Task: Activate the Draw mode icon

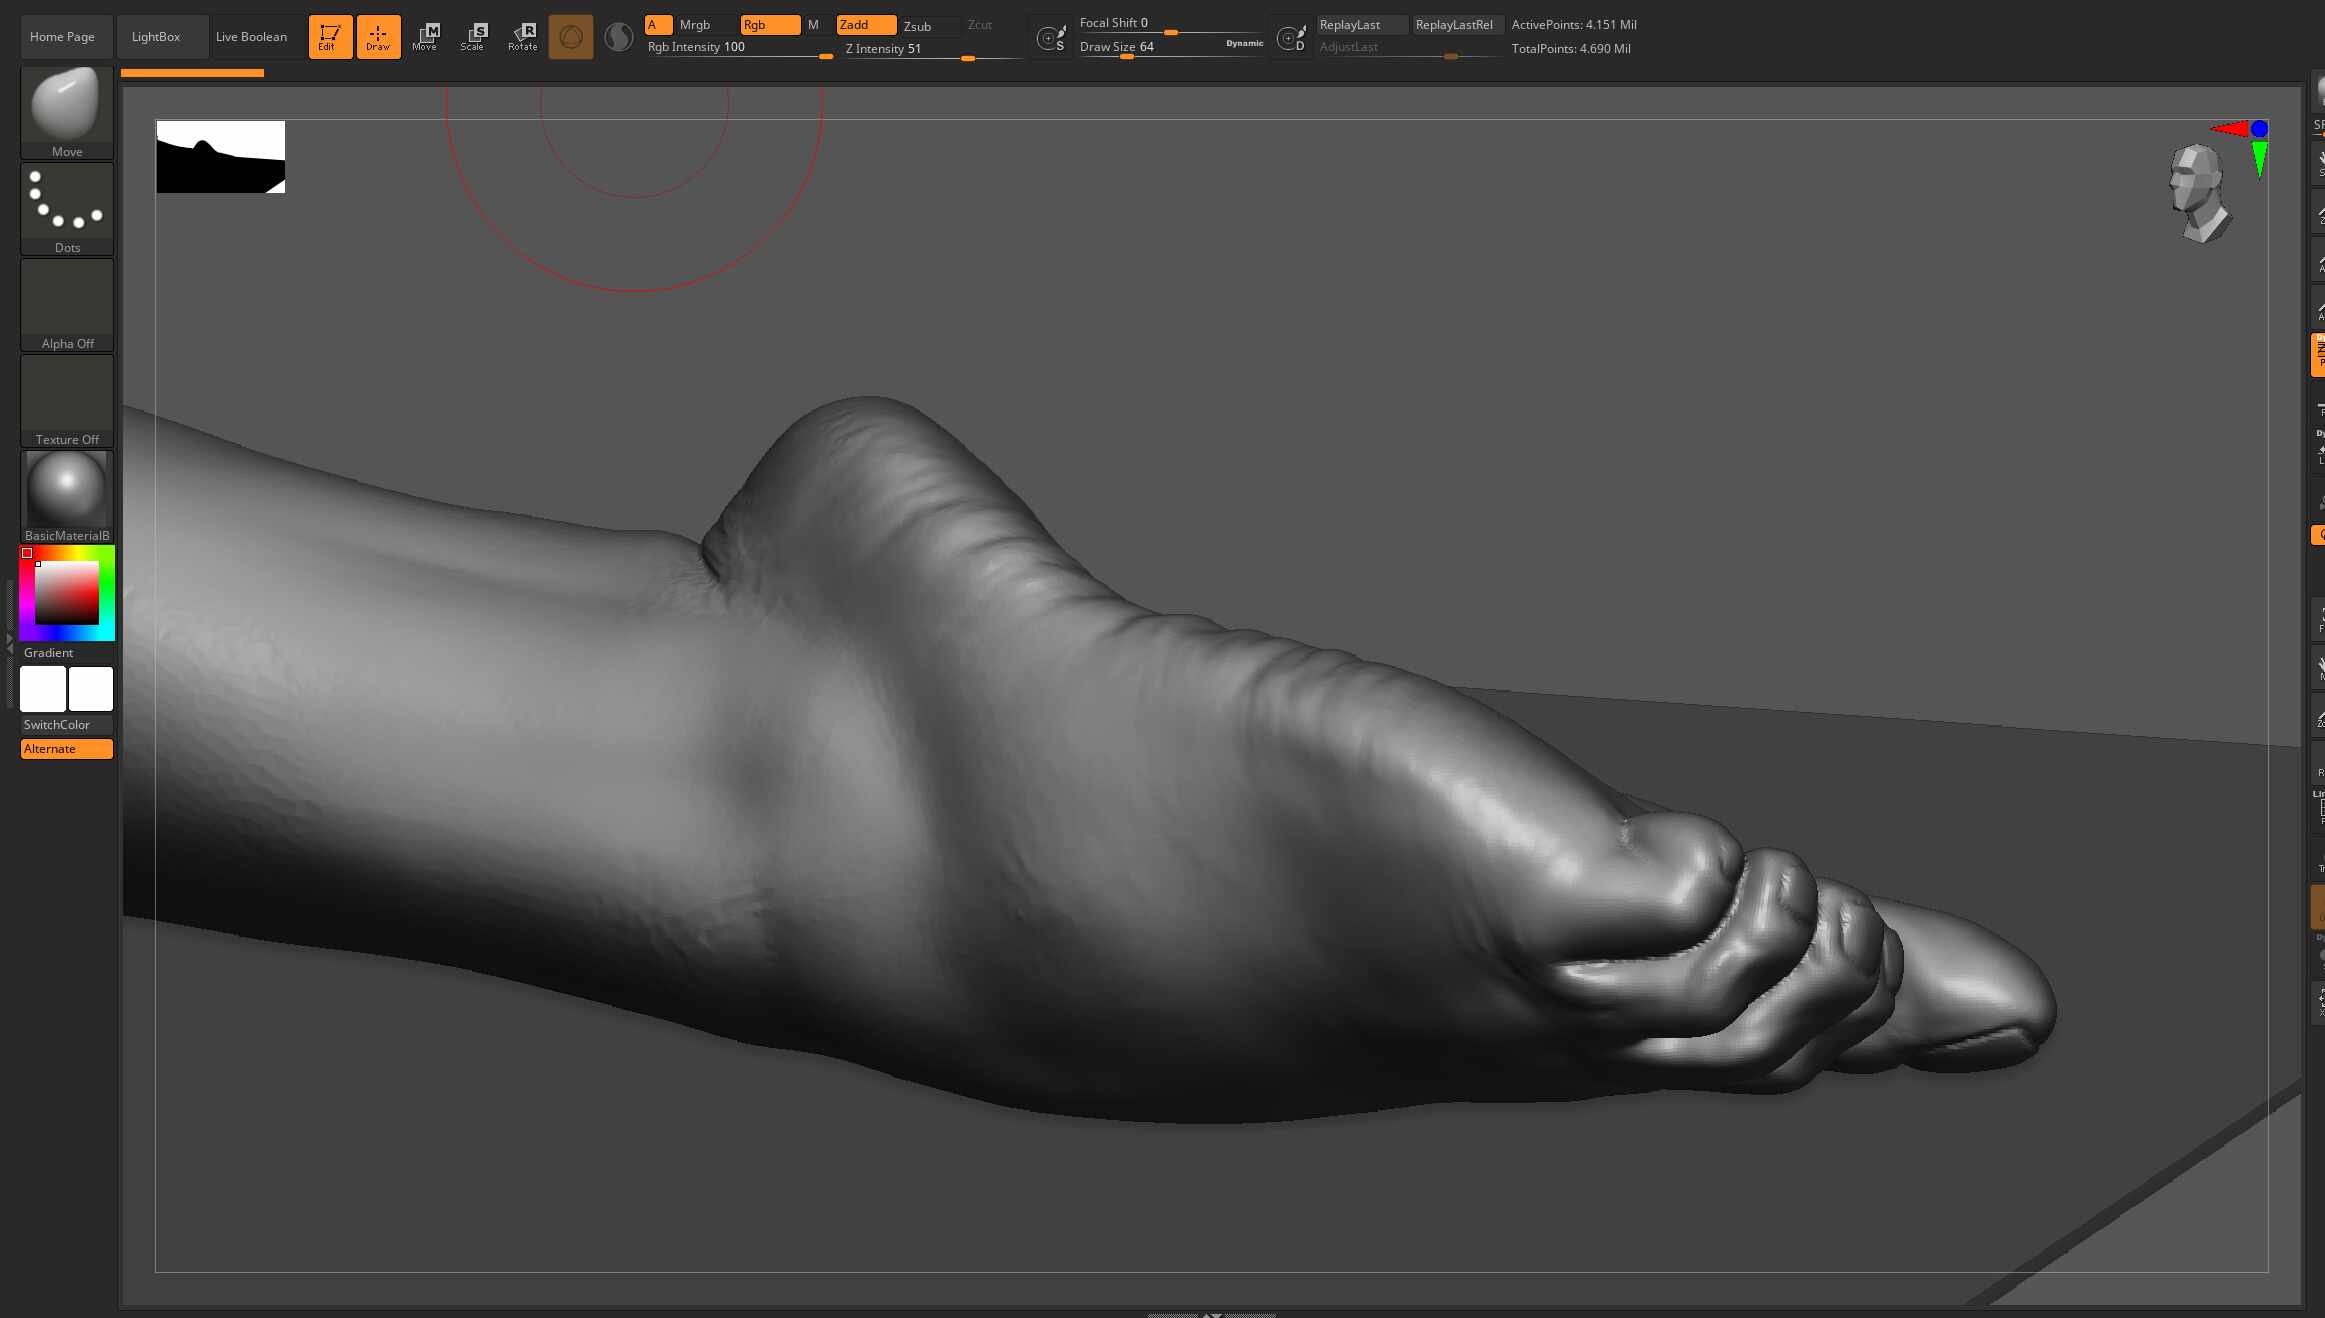Action: pyautogui.click(x=378, y=37)
